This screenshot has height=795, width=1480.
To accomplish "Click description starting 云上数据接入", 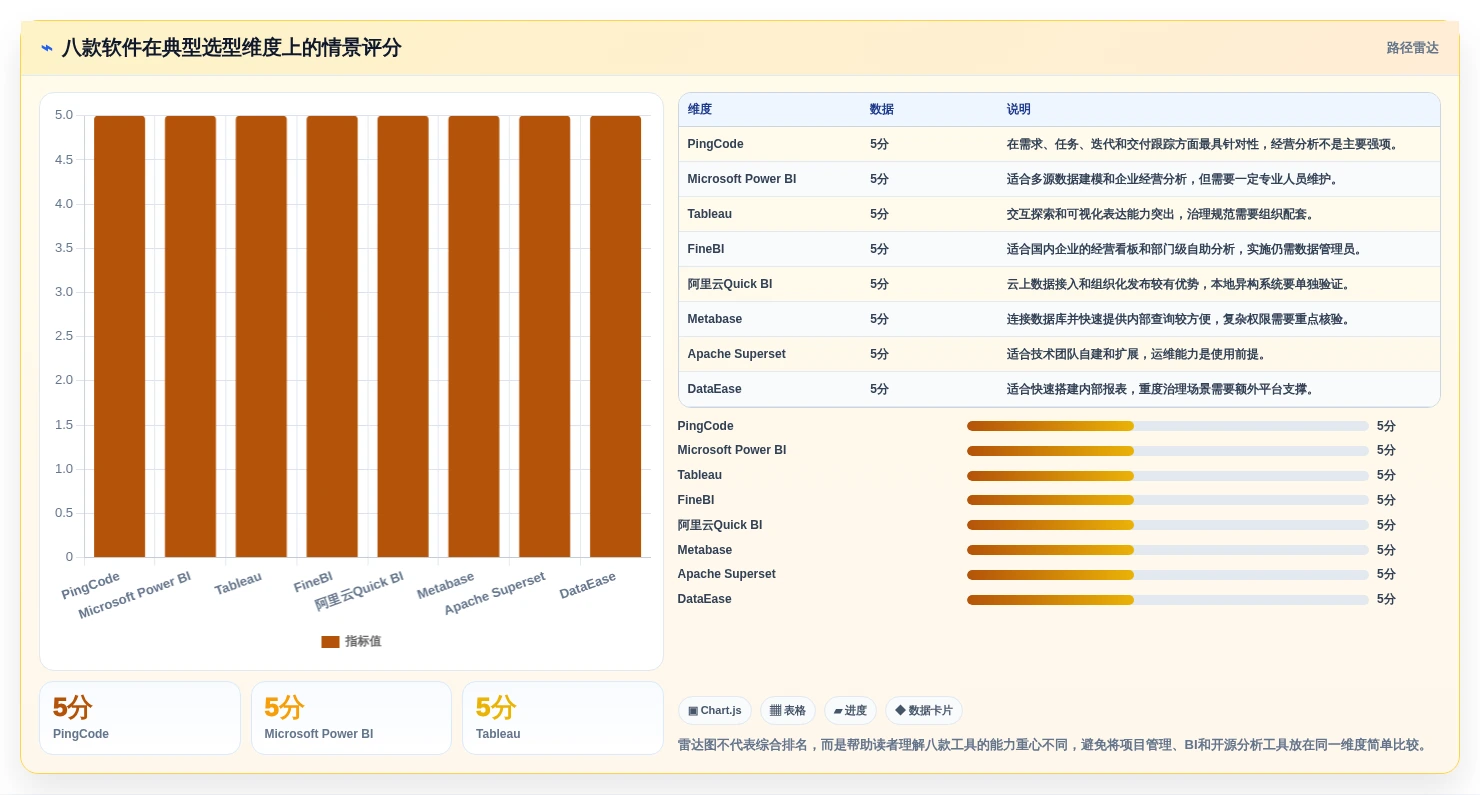I will 1180,284.
